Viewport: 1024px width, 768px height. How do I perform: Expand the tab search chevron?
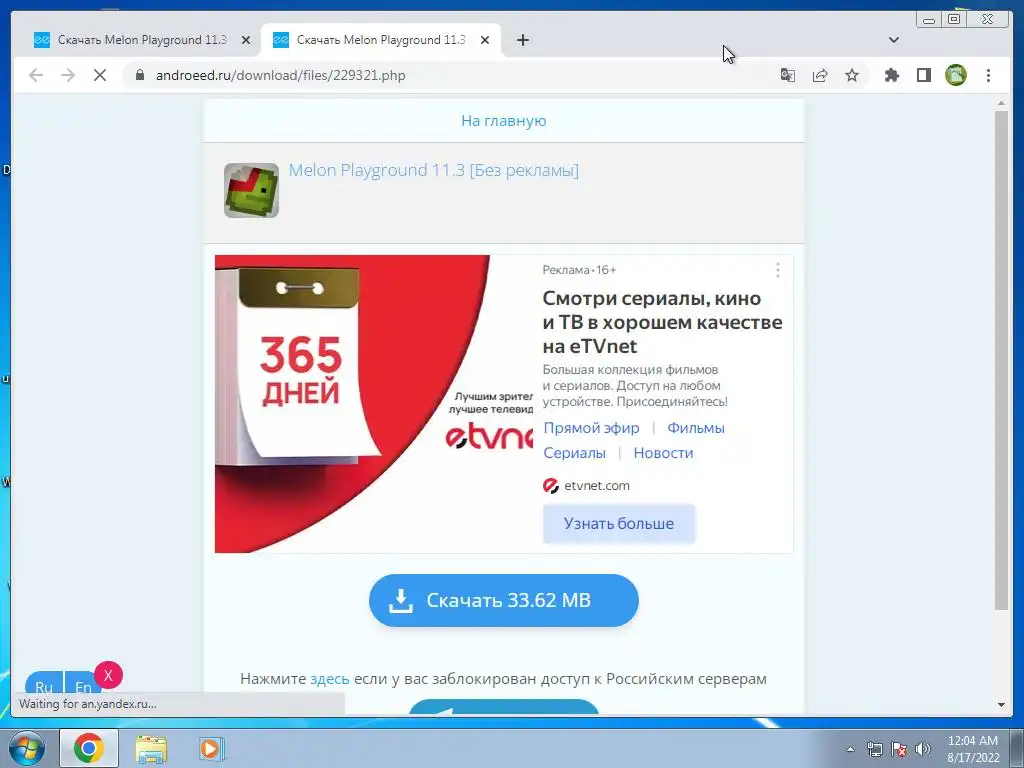(x=894, y=40)
